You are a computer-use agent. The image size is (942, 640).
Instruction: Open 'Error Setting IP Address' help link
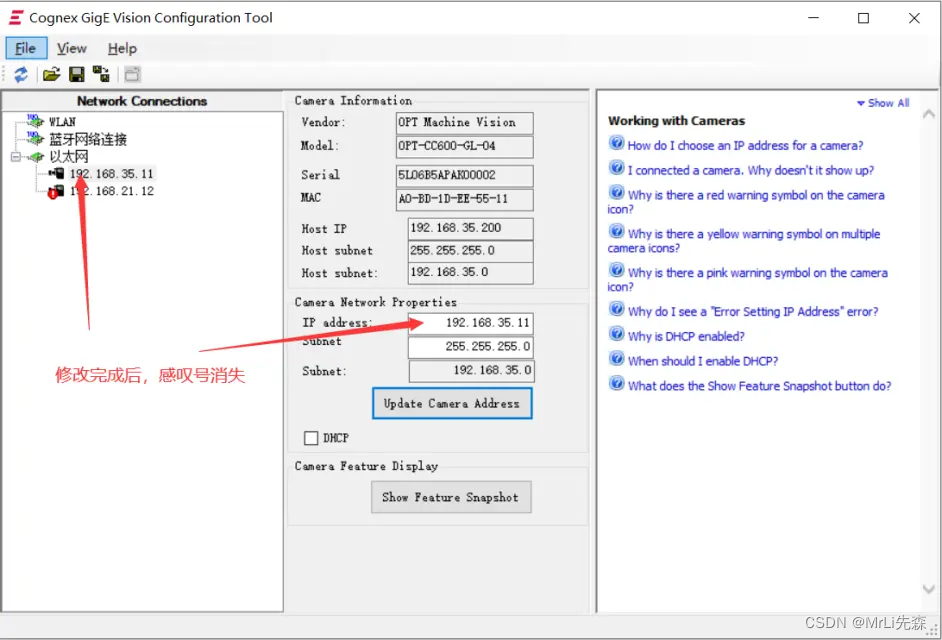tap(753, 311)
